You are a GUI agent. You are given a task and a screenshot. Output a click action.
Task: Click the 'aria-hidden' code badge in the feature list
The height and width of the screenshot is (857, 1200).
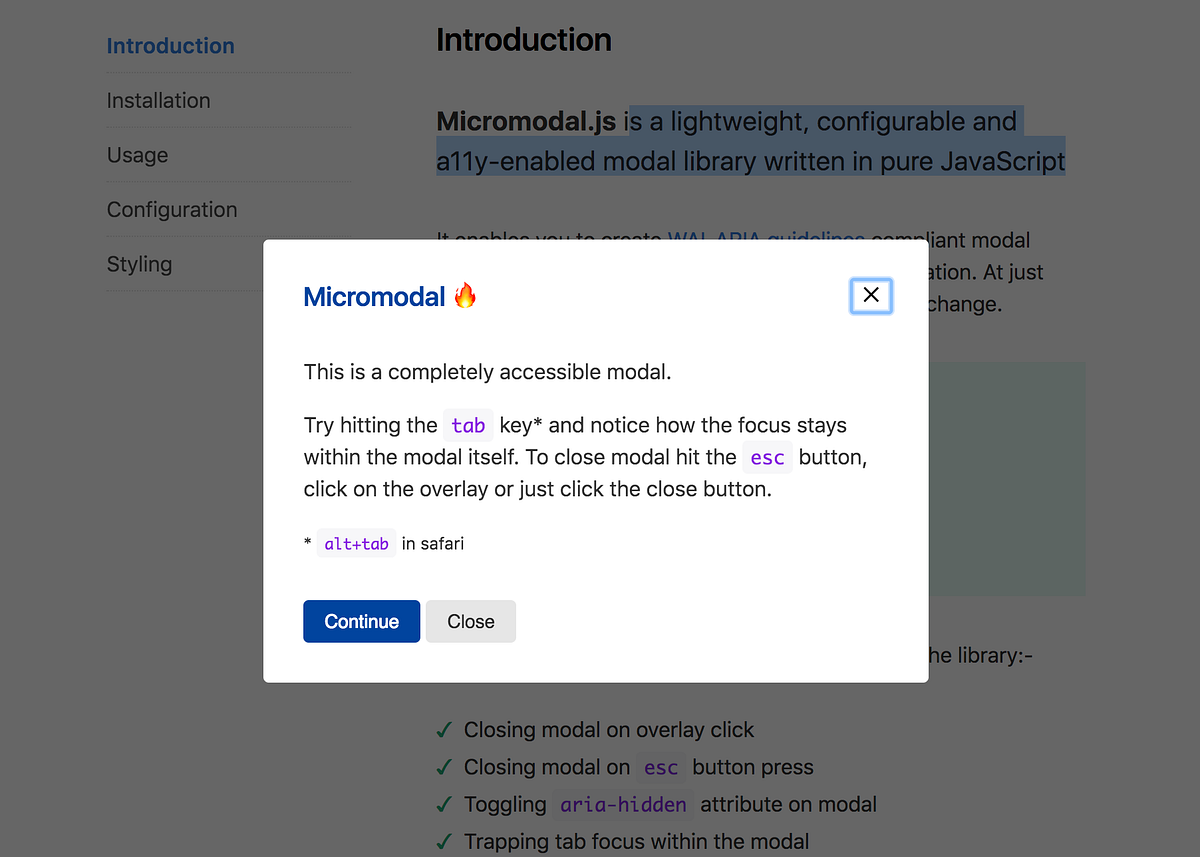pyautogui.click(x=622, y=804)
